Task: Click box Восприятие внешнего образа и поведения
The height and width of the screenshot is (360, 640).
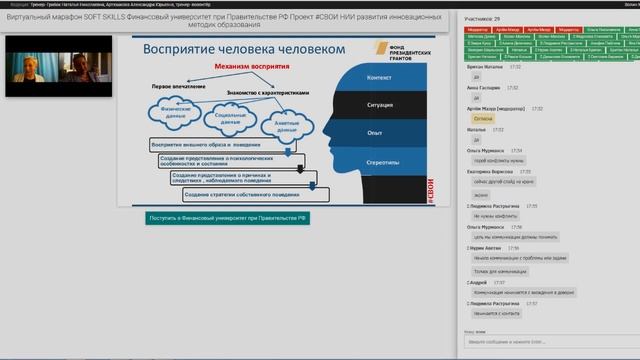Action: pos(223,145)
